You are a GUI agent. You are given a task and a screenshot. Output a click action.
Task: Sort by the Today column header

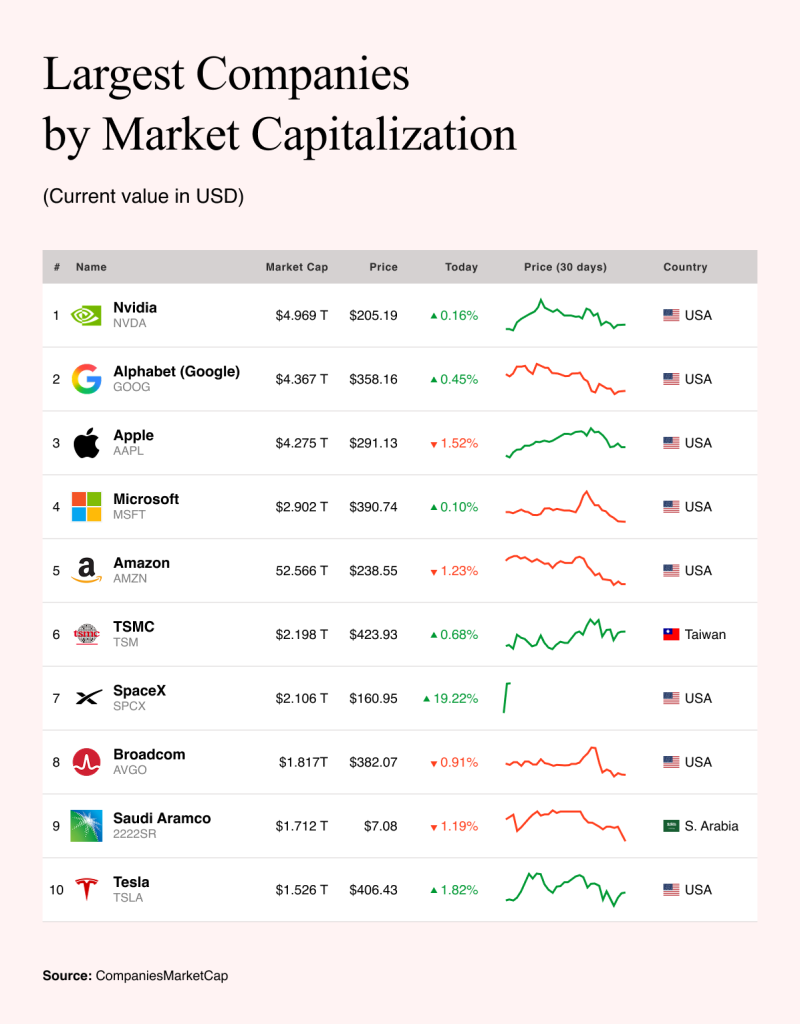[x=461, y=267]
